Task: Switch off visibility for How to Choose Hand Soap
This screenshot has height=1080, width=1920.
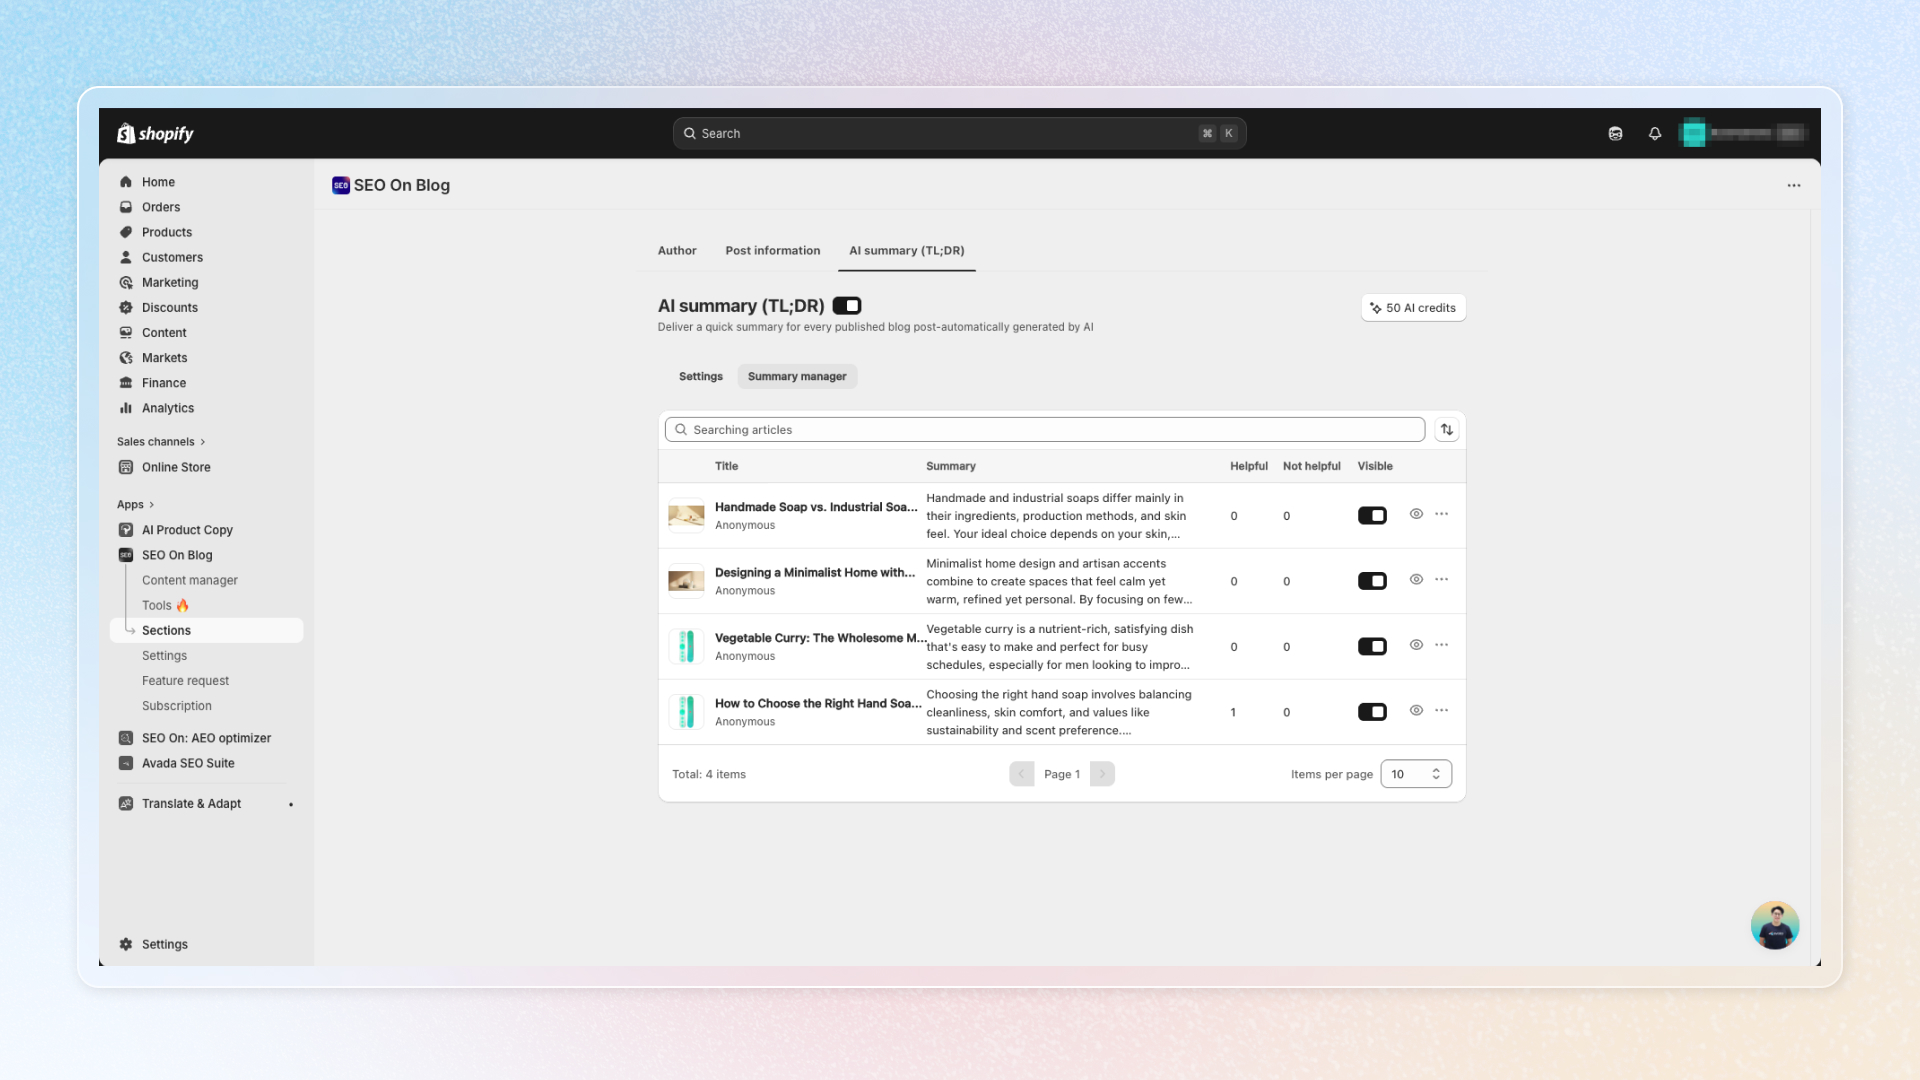Action: tap(1372, 712)
